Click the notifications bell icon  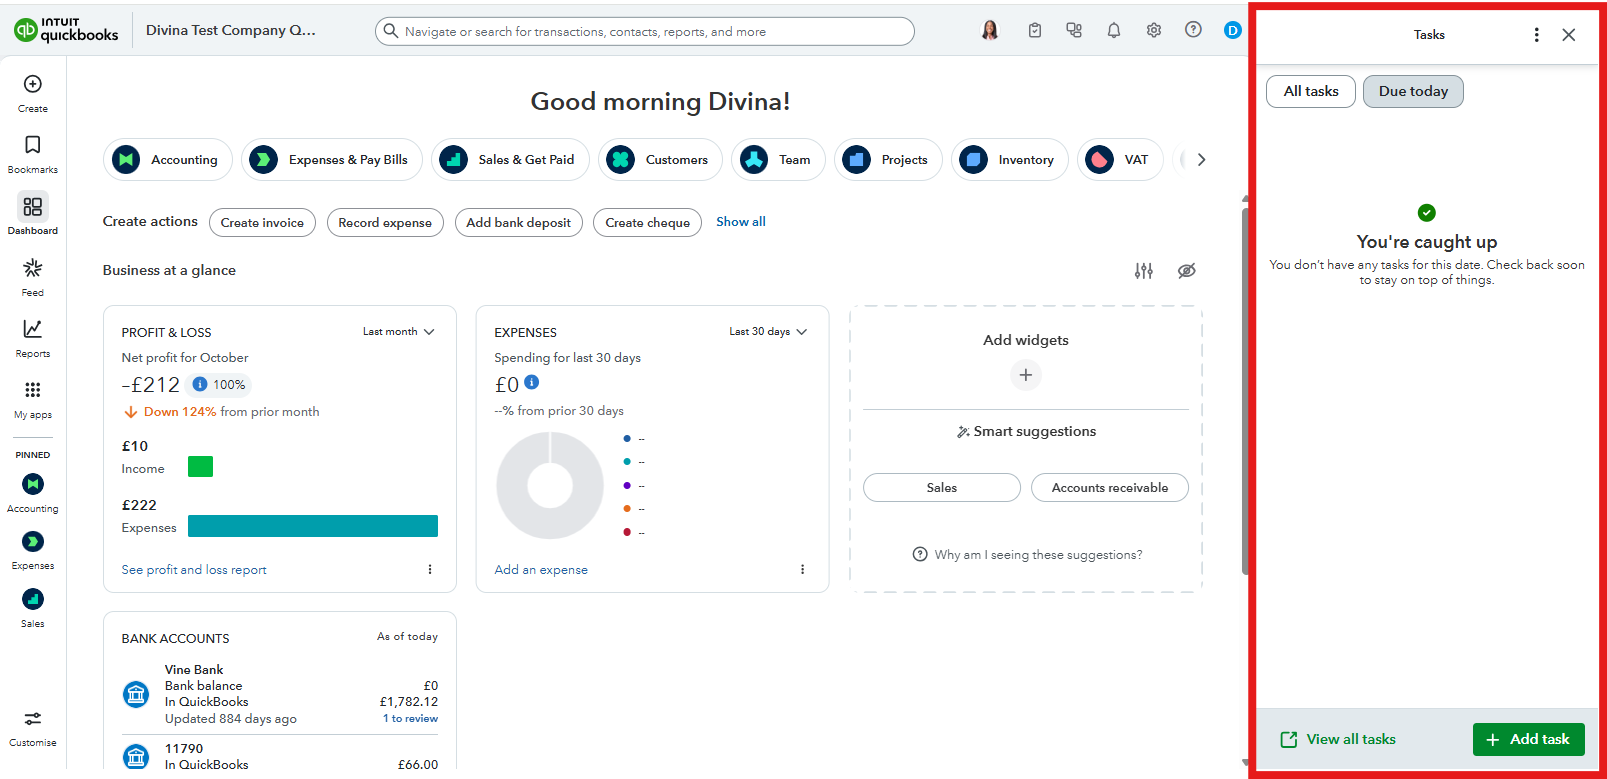pos(1113,30)
